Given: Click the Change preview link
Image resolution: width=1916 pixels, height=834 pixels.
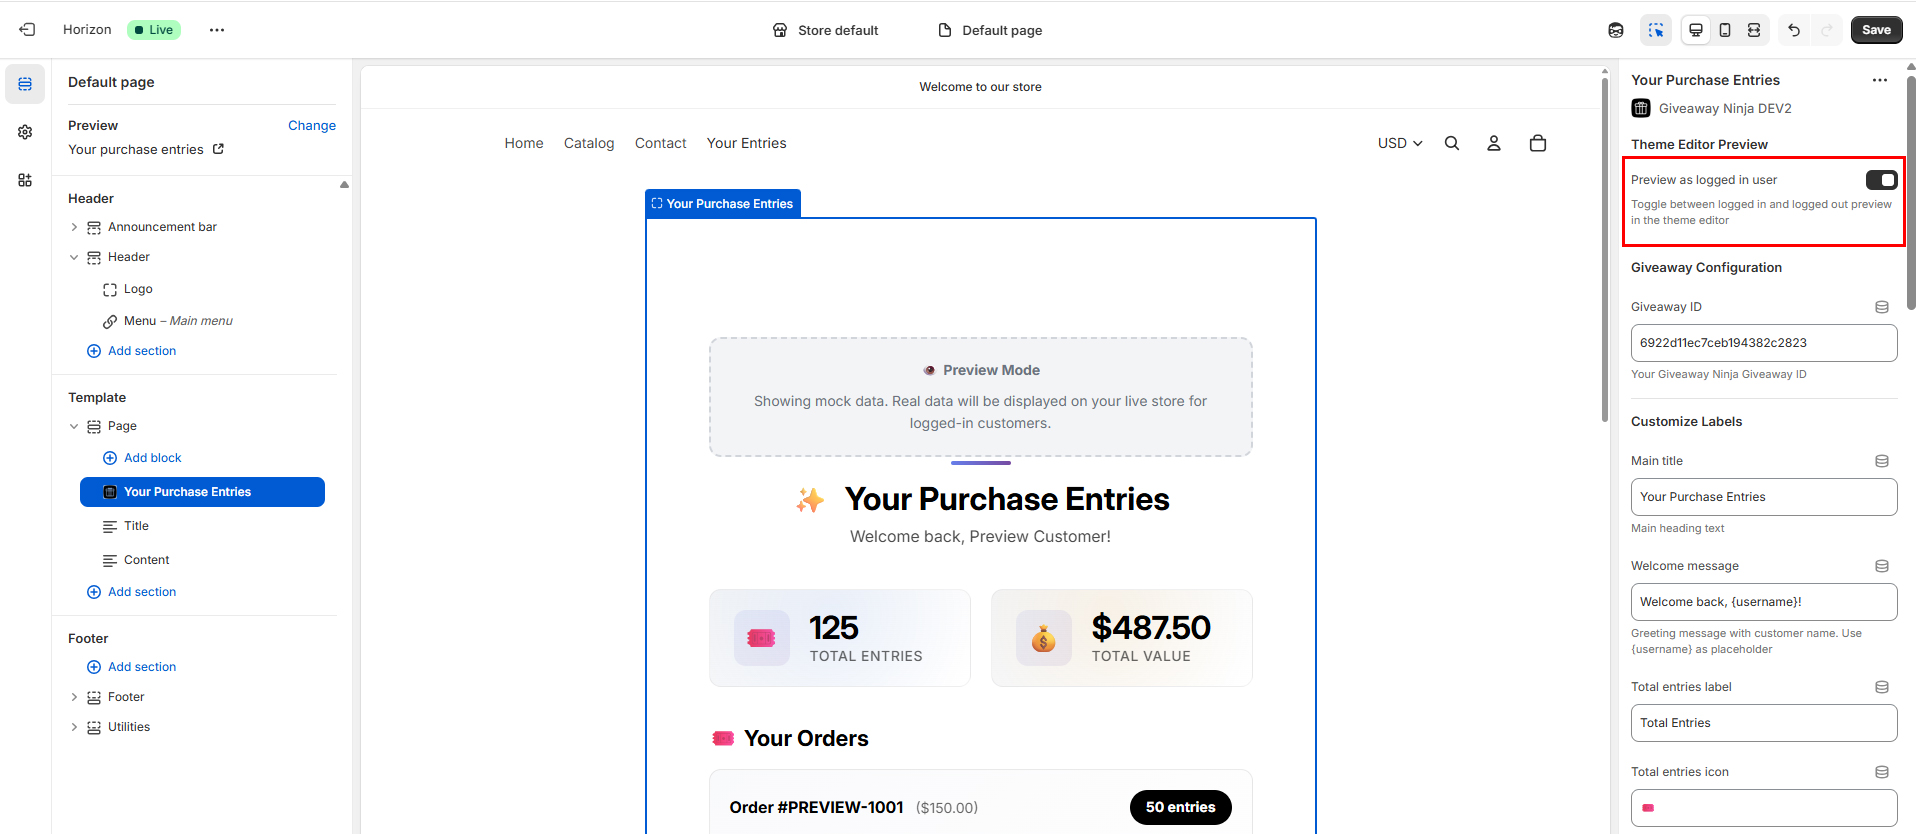Looking at the screenshot, I should coord(311,125).
